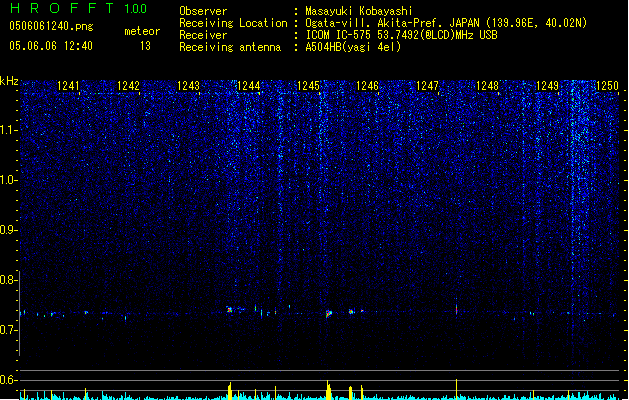Image resolution: width=629 pixels, height=400 pixels.
Task: Click the 'Observer' field label
Action: [x=203, y=11]
